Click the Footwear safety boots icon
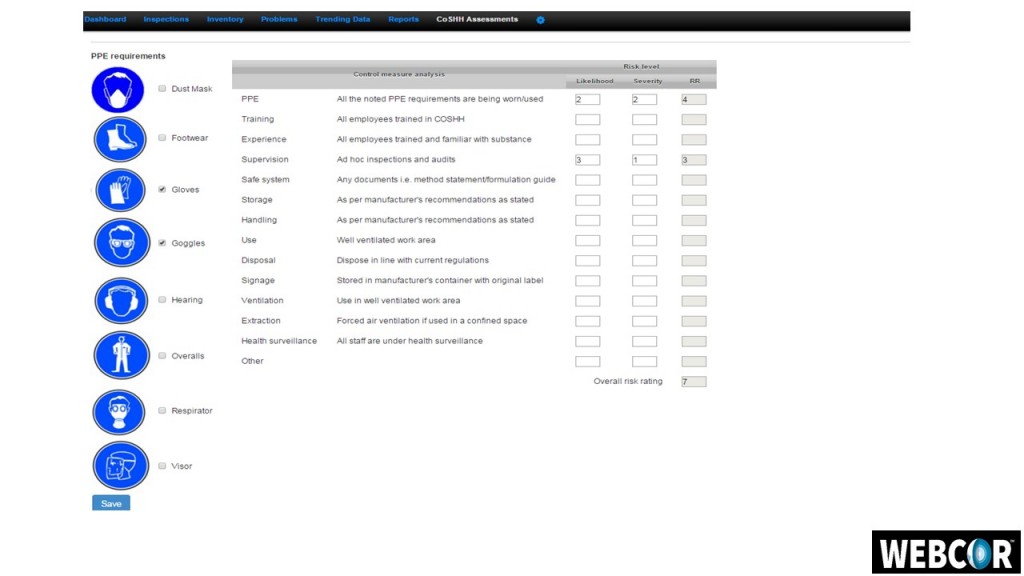This screenshot has width=1024, height=576. tap(120, 139)
